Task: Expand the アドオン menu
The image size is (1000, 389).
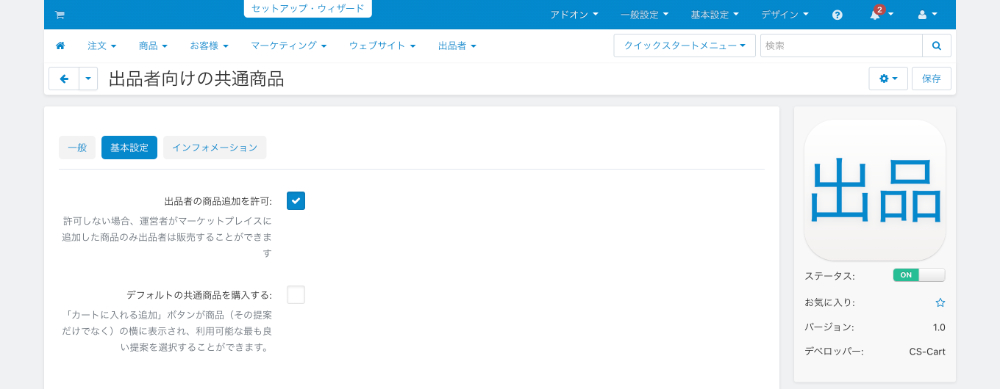Action: [x=574, y=15]
